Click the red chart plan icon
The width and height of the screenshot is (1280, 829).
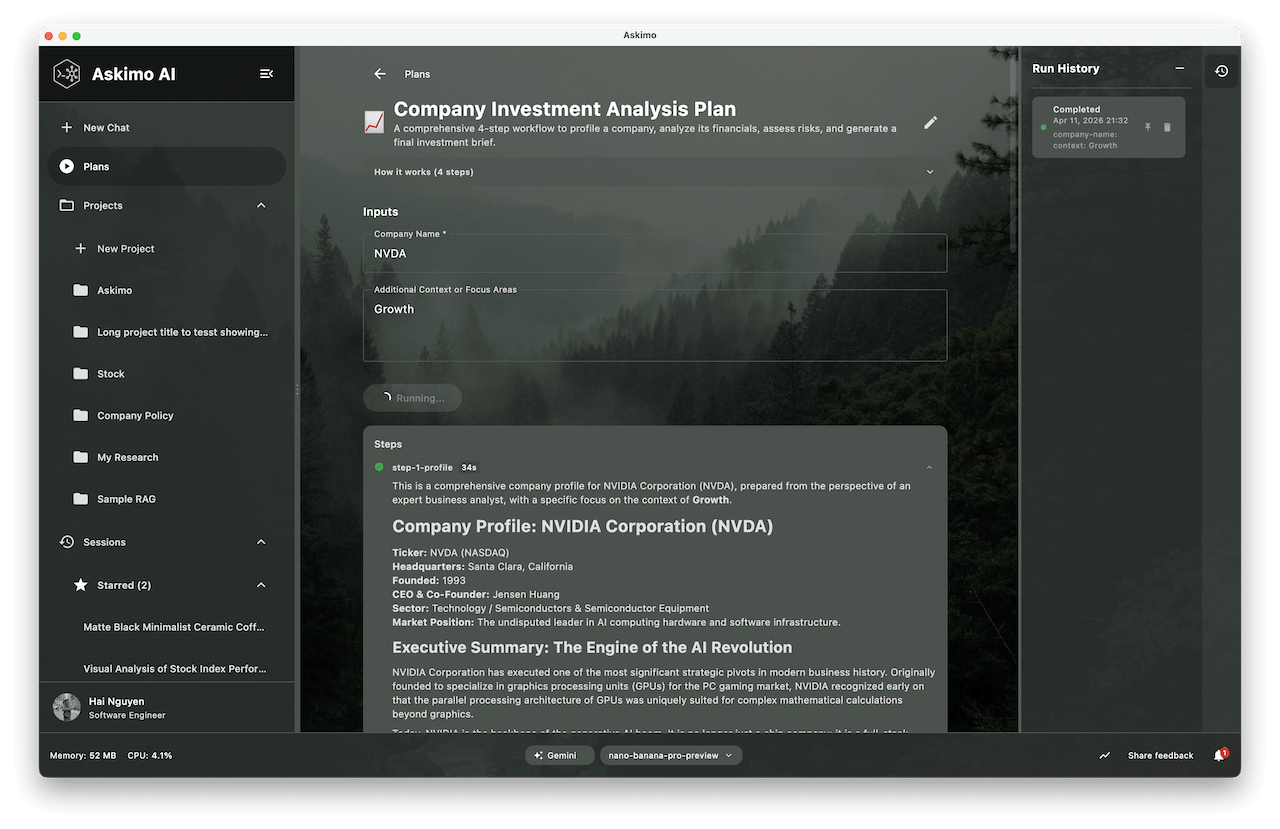[374, 122]
